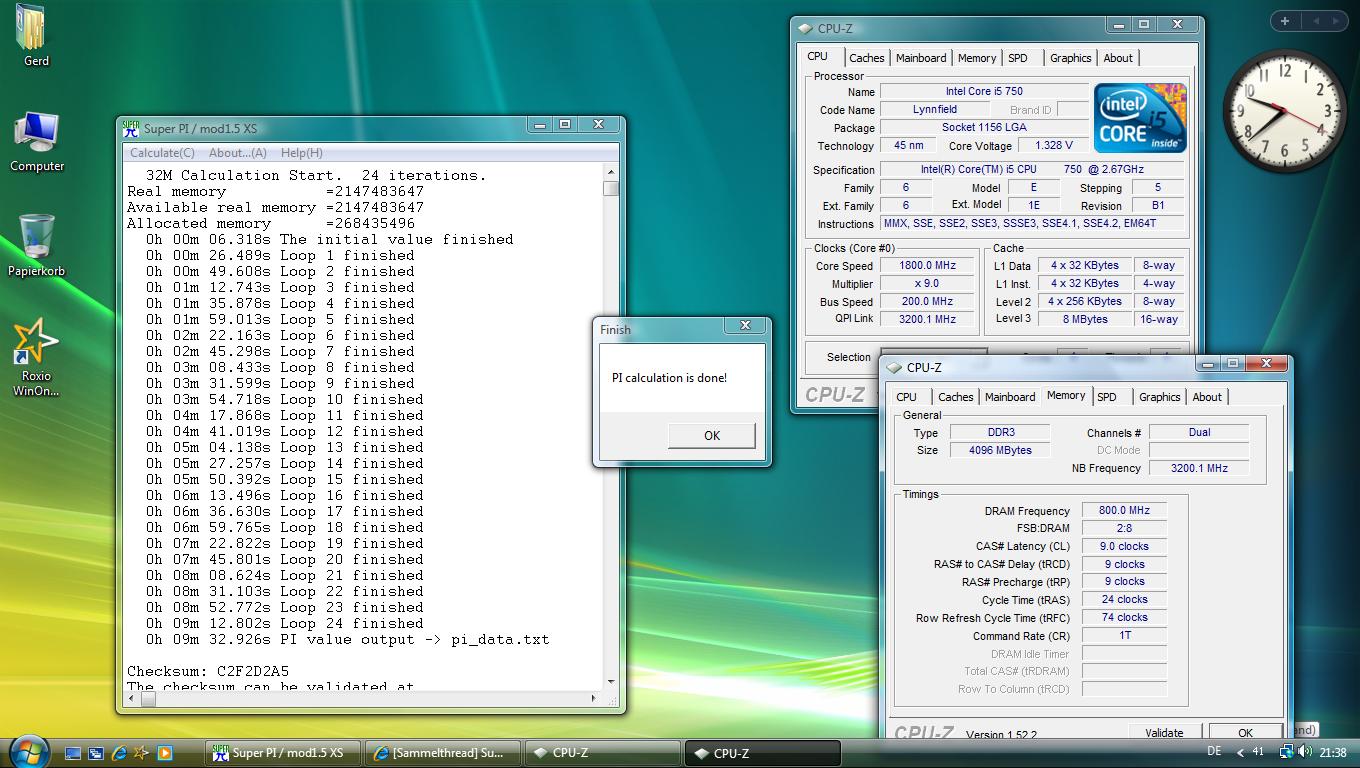
Task: Open the Gerd folder on desktop
Action: 35,30
